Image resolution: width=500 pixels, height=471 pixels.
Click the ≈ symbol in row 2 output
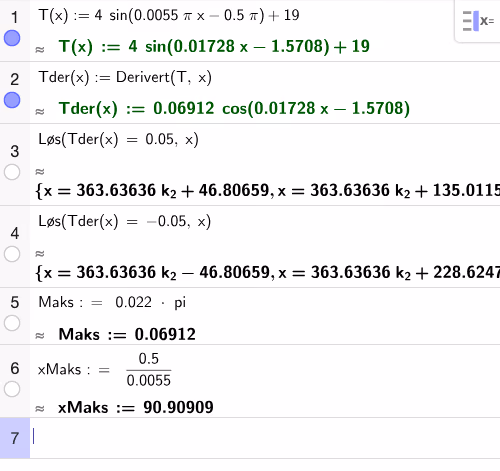point(40,111)
